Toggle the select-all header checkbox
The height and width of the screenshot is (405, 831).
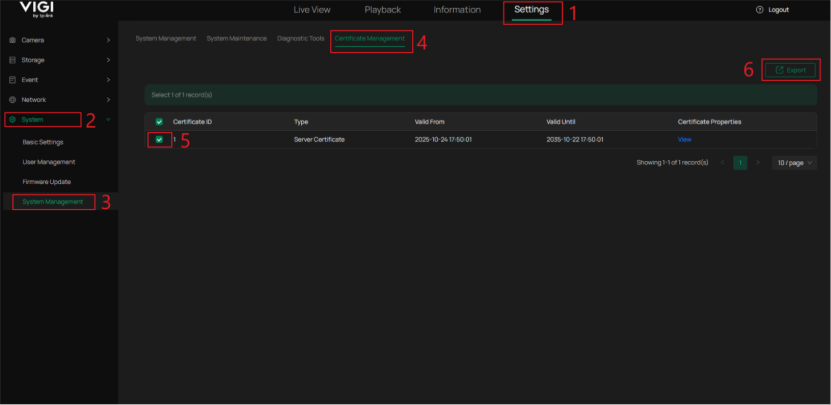coord(159,122)
